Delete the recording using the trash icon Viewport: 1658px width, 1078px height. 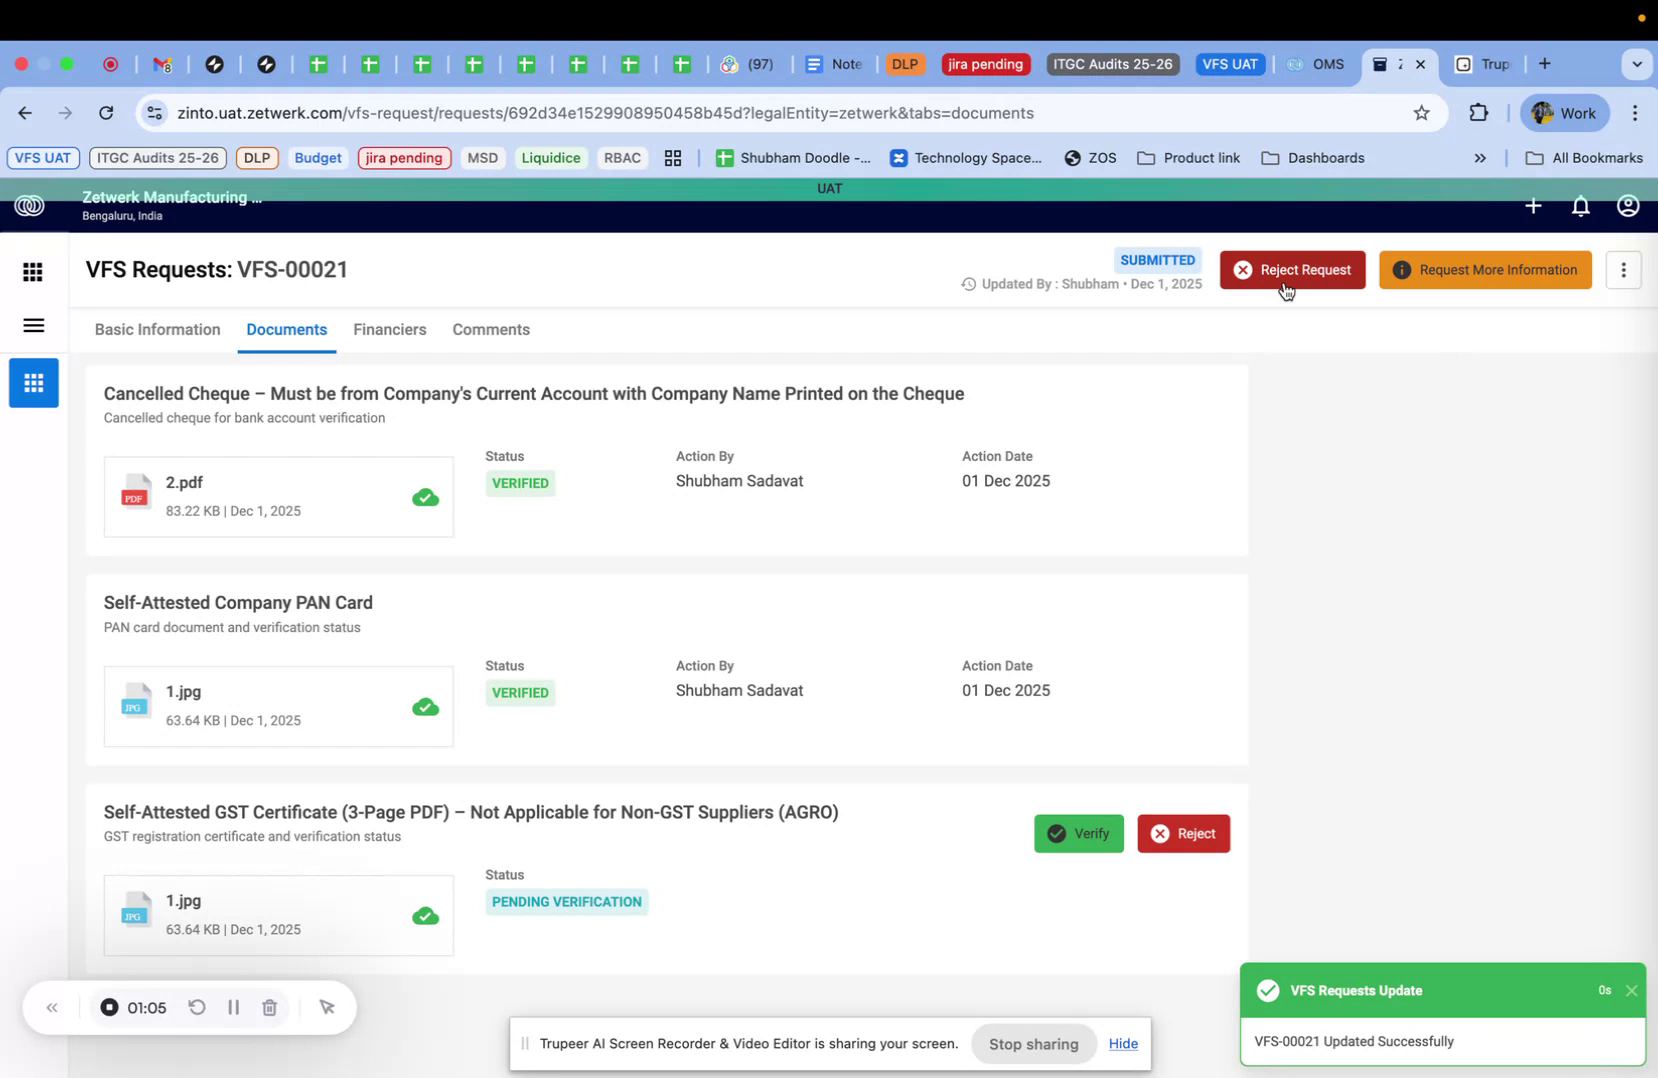click(x=269, y=1007)
